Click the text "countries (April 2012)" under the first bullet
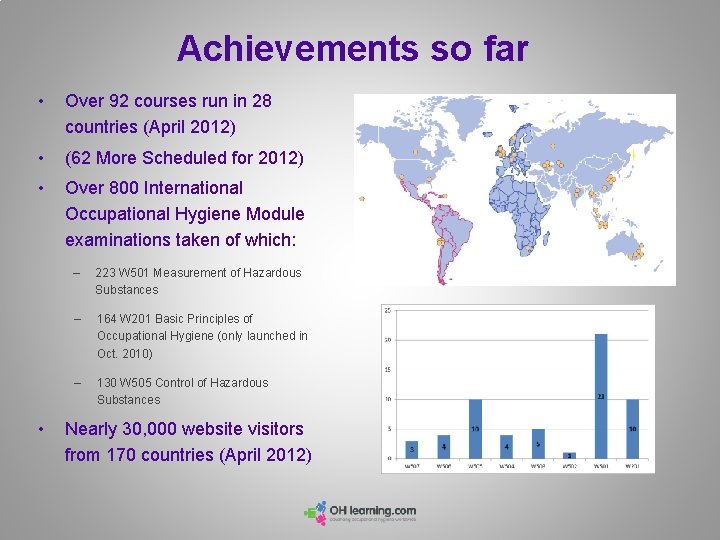 pyautogui.click(x=150, y=127)
